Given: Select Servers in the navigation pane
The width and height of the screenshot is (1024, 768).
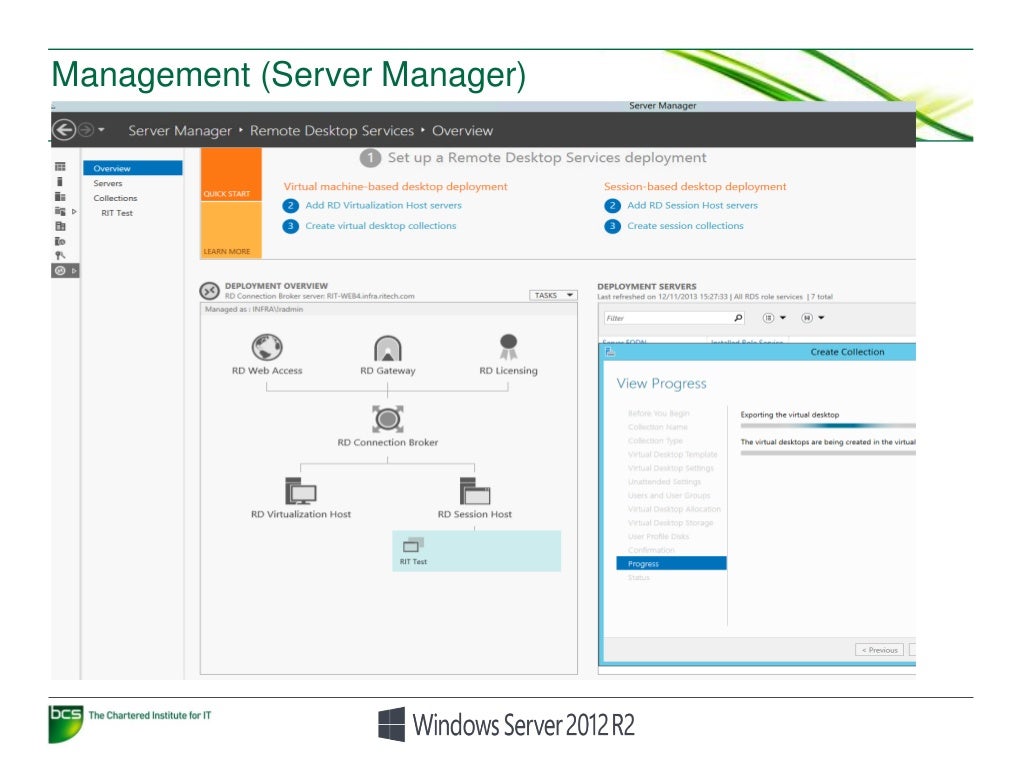Looking at the screenshot, I should pyautogui.click(x=108, y=184).
